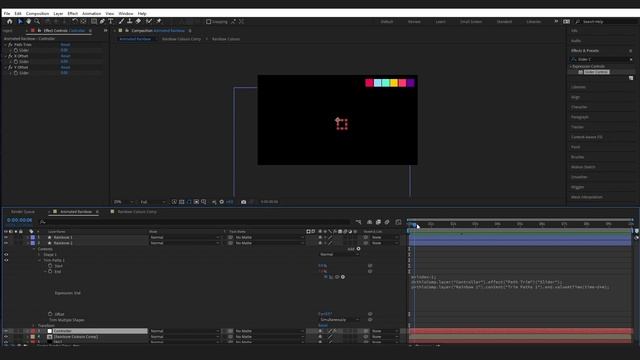The image size is (640, 360).
Task: Reset the Y Offset effect
Action: [x=65, y=67]
